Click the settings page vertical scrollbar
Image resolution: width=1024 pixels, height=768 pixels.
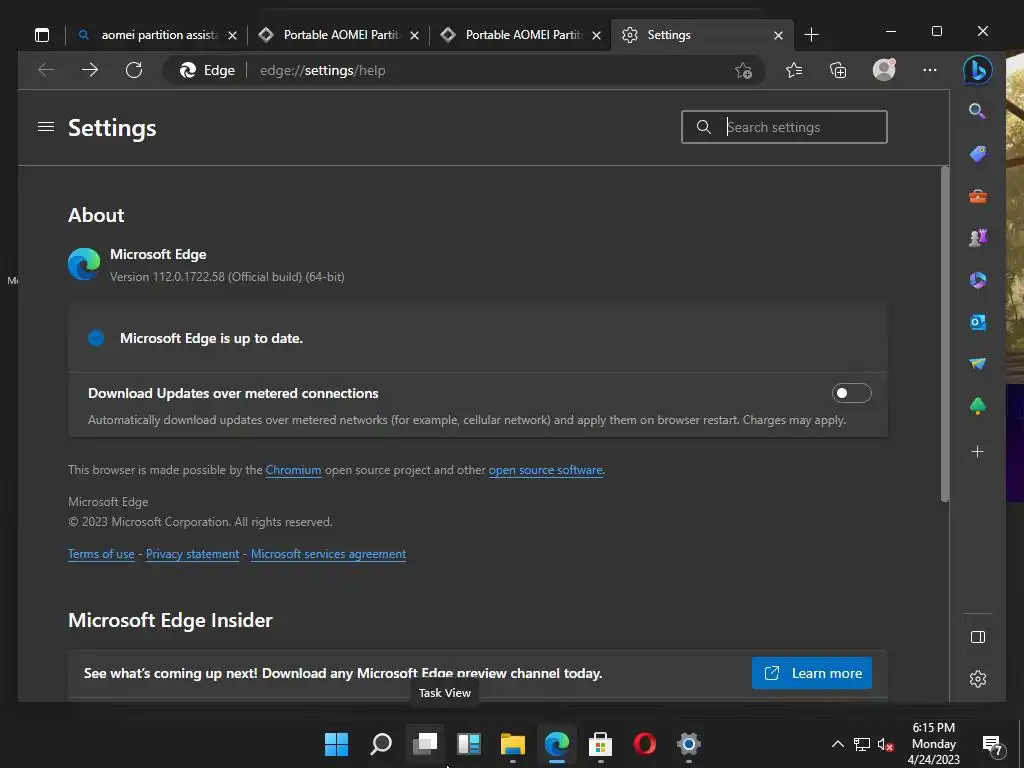pyautogui.click(x=944, y=334)
